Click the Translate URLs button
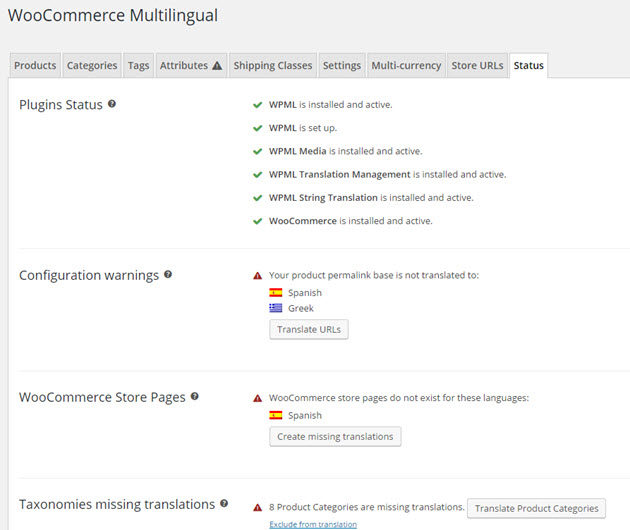The image size is (630, 530). click(309, 329)
